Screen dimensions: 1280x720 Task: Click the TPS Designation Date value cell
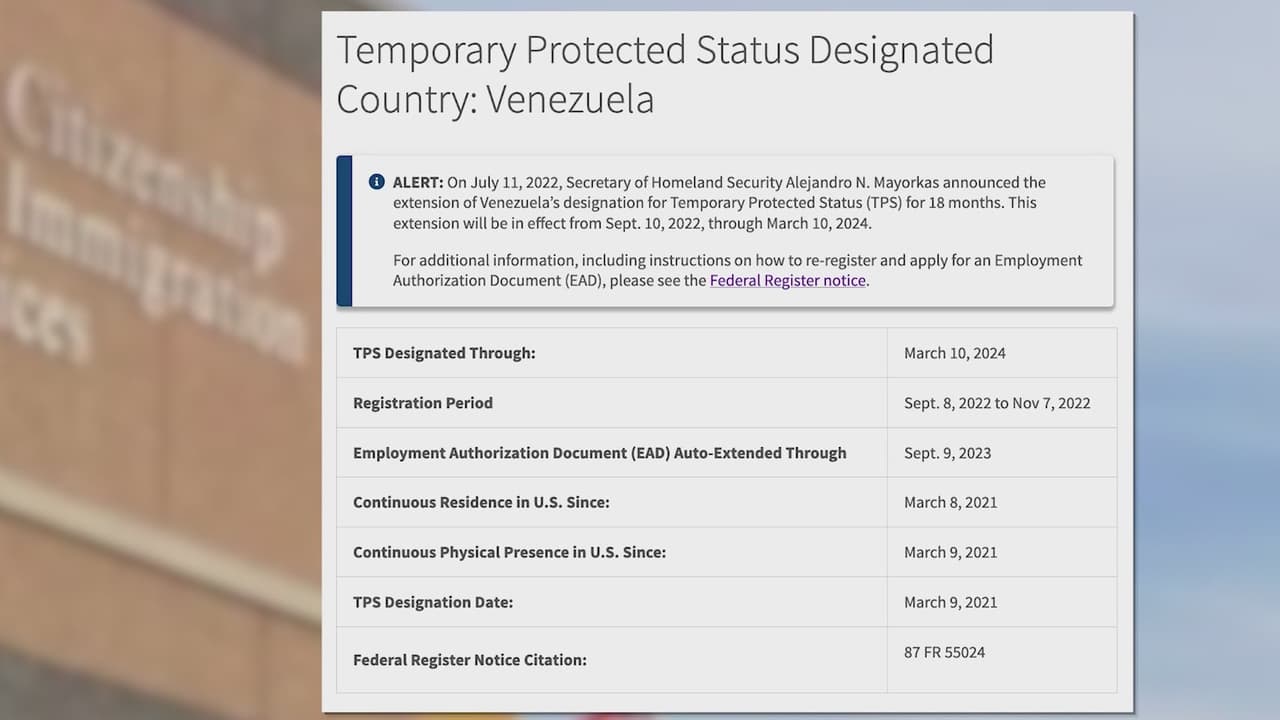pos(950,602)
